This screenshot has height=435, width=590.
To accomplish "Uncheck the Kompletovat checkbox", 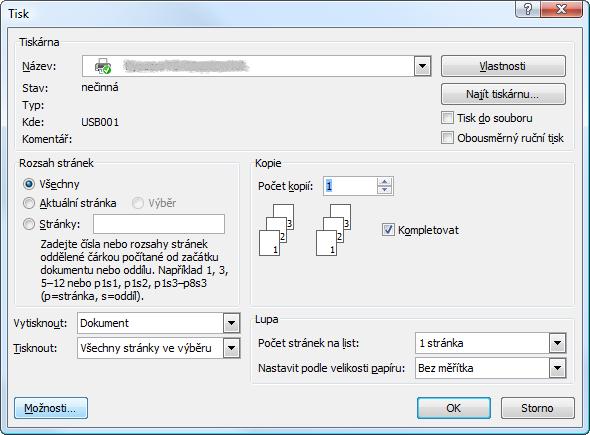I will click(388, 230).
